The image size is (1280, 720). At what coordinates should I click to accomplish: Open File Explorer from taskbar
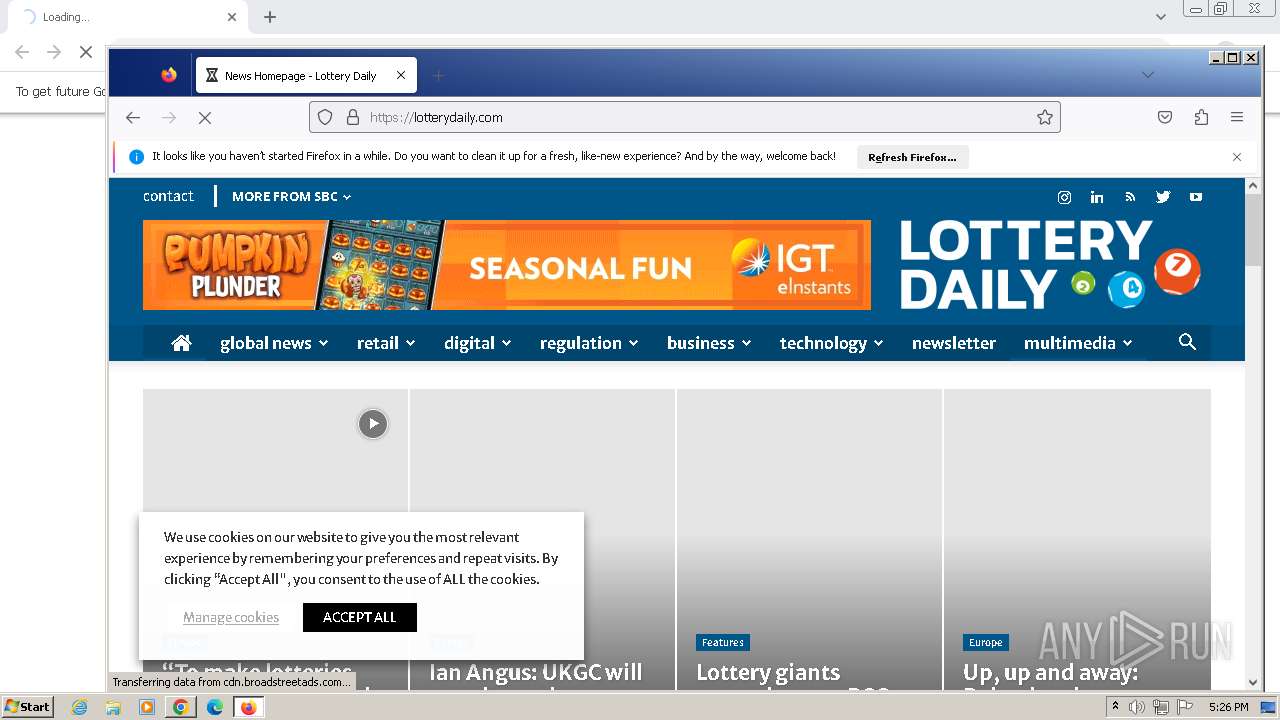point(113,707)
